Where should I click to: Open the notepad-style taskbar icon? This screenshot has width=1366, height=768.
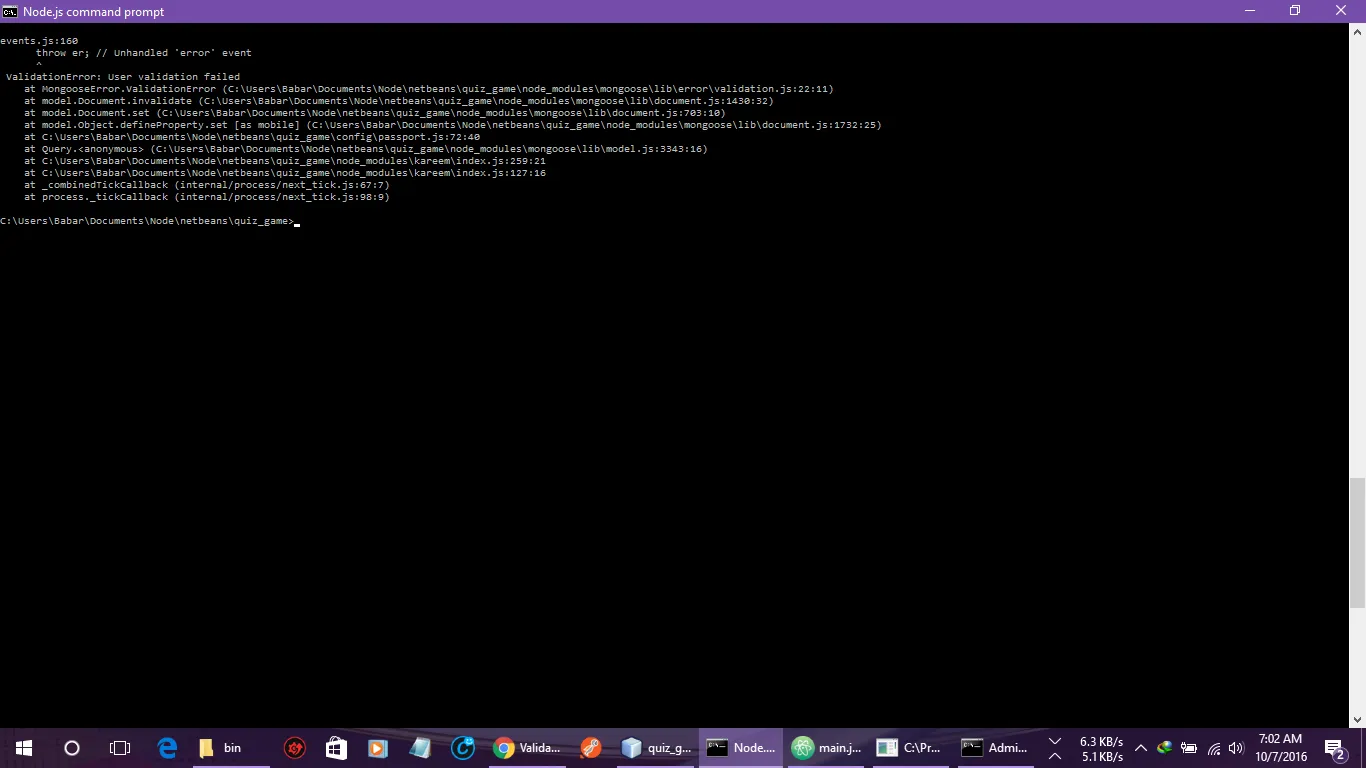point(420,748)
